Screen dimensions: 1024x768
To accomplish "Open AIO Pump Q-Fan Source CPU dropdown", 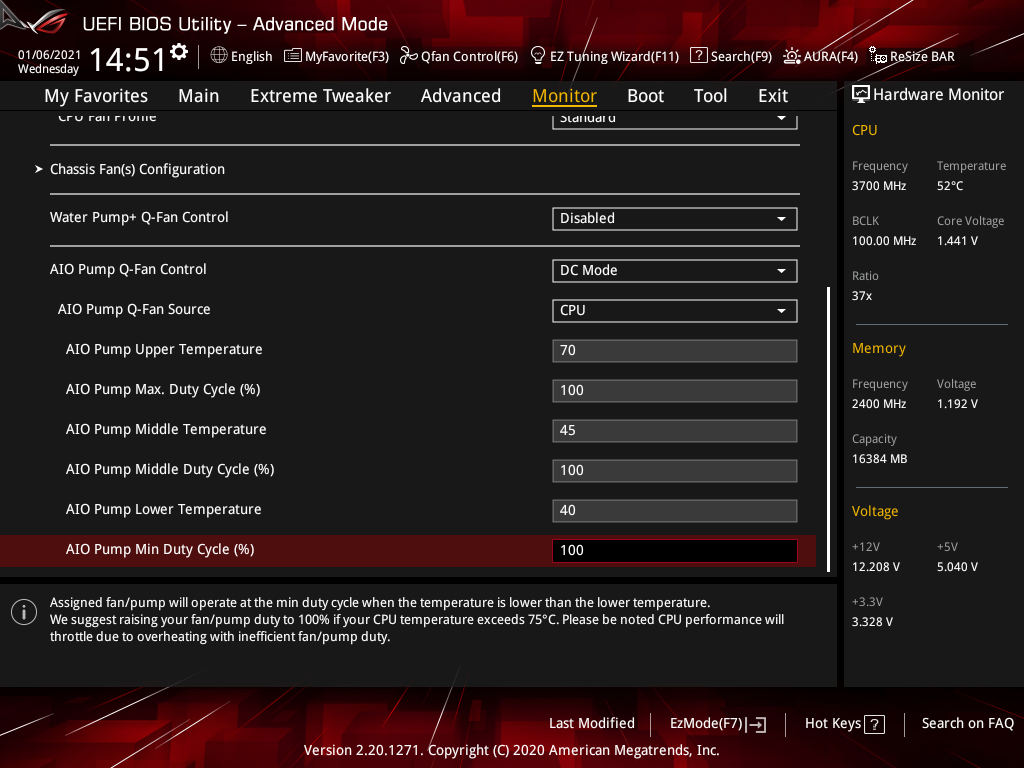I will (x=675, y=311).
